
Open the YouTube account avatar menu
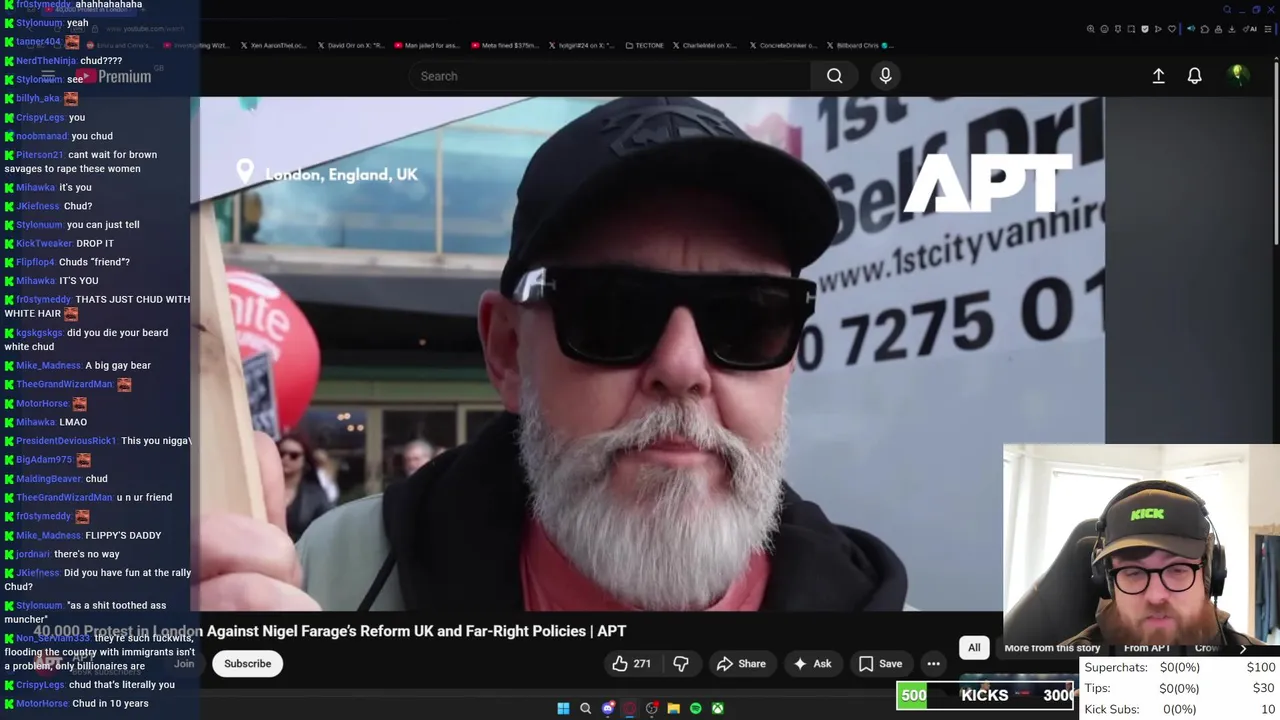point(1238,75)
